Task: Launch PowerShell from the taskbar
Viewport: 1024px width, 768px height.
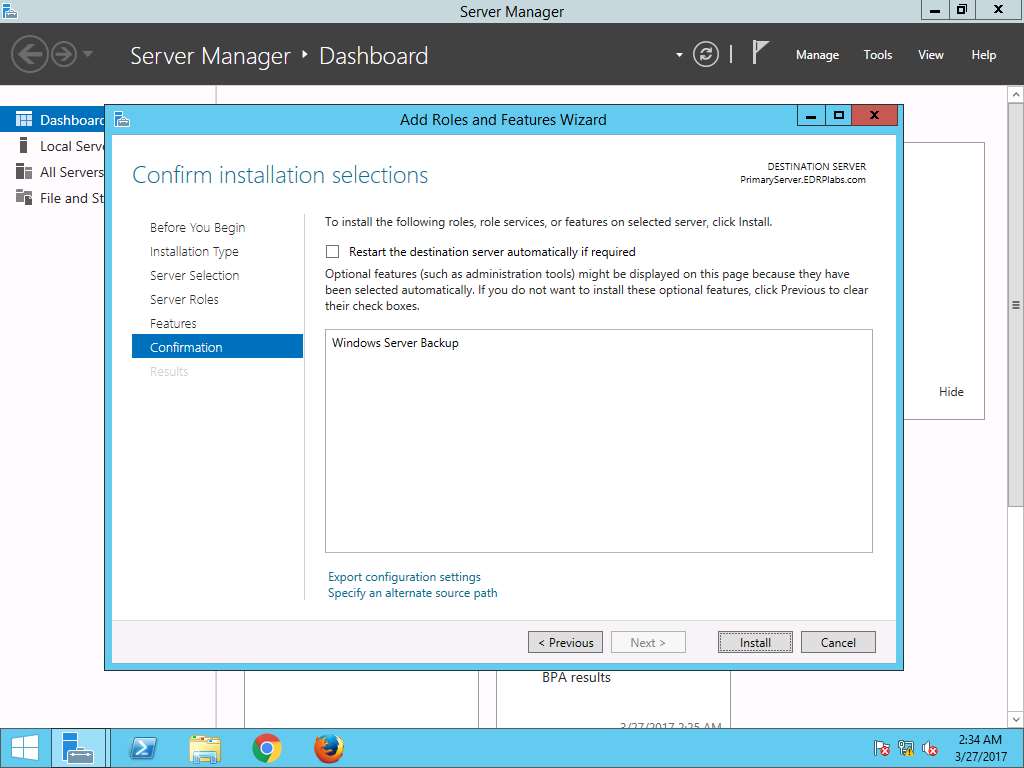Action: pos(143,748)
